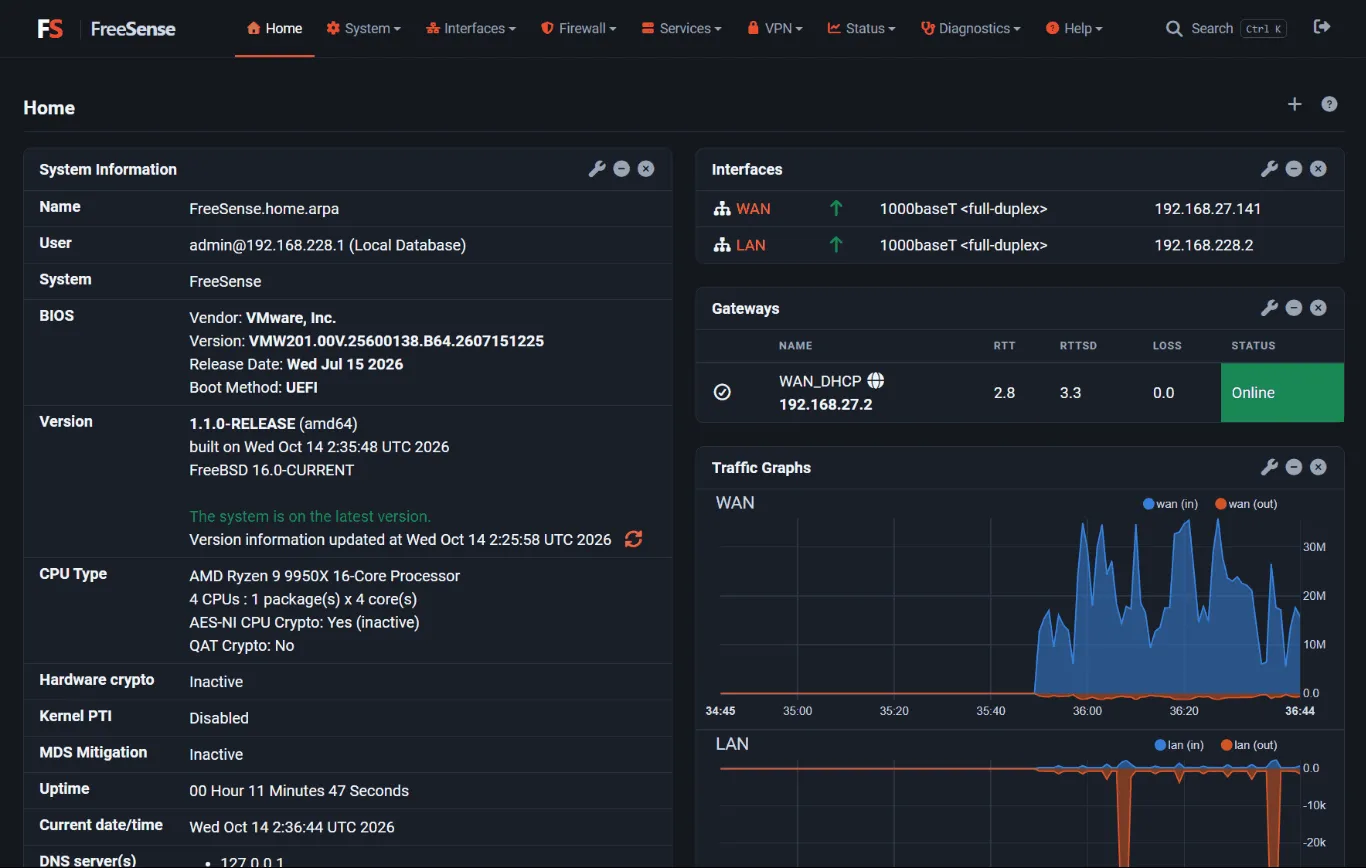Image resolution: width=1366 pixels, height=868 pixels.
Task: Open the log out icon
Action: click(x=1322, y=27)
